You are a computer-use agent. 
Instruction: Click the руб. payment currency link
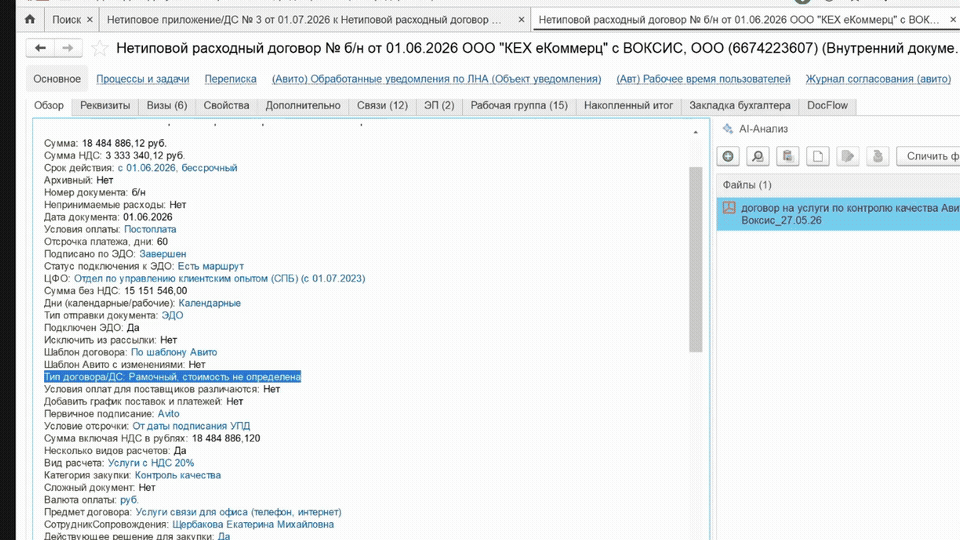coord(129,500)
